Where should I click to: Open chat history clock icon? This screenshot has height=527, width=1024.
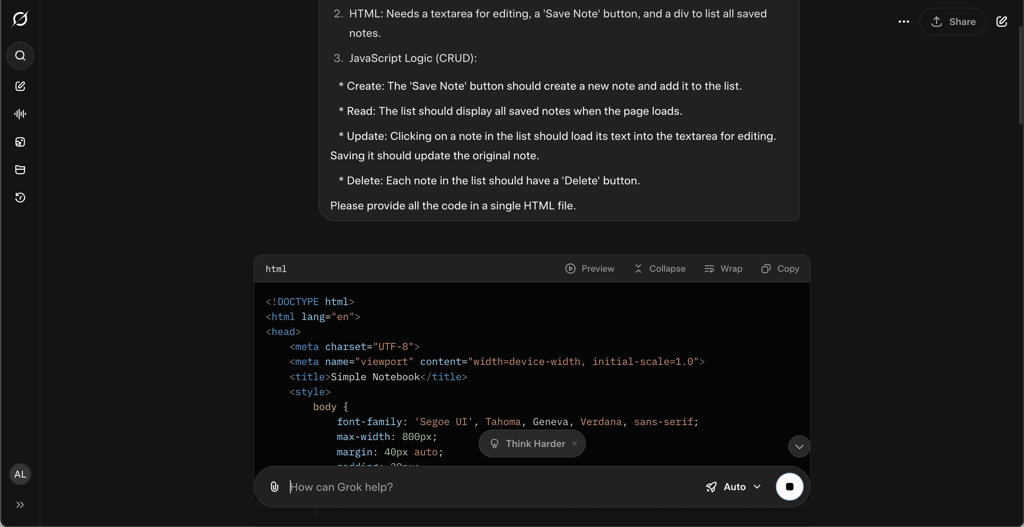coord(20,198)
